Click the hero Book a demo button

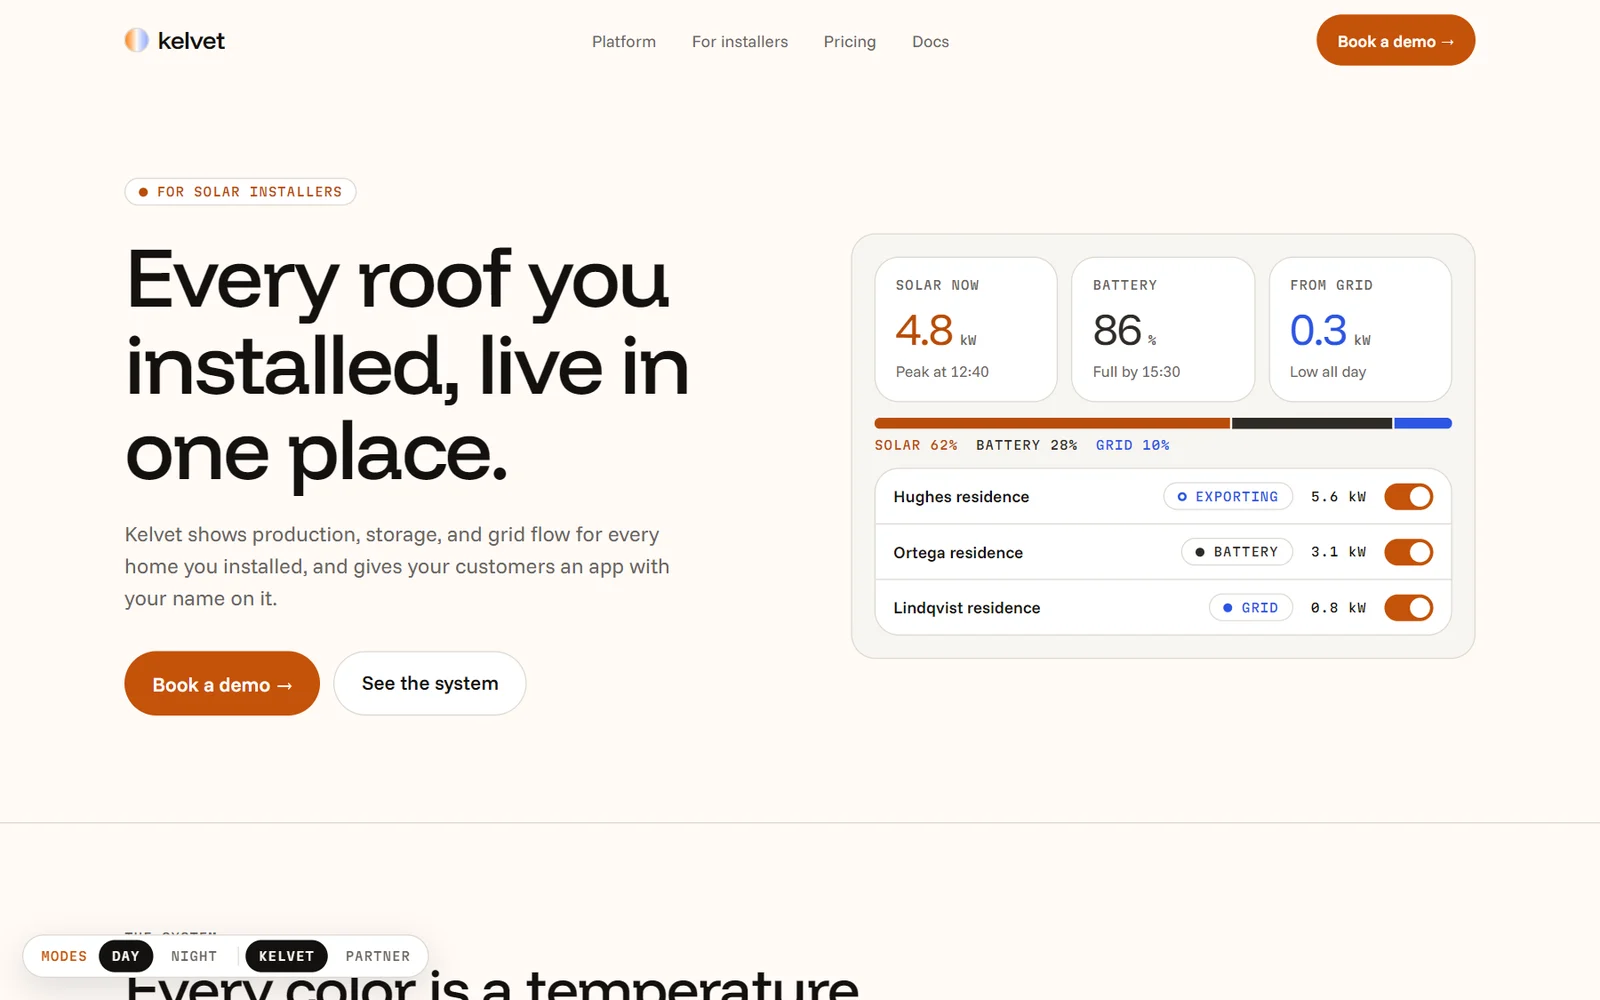(x=222, y=684)
